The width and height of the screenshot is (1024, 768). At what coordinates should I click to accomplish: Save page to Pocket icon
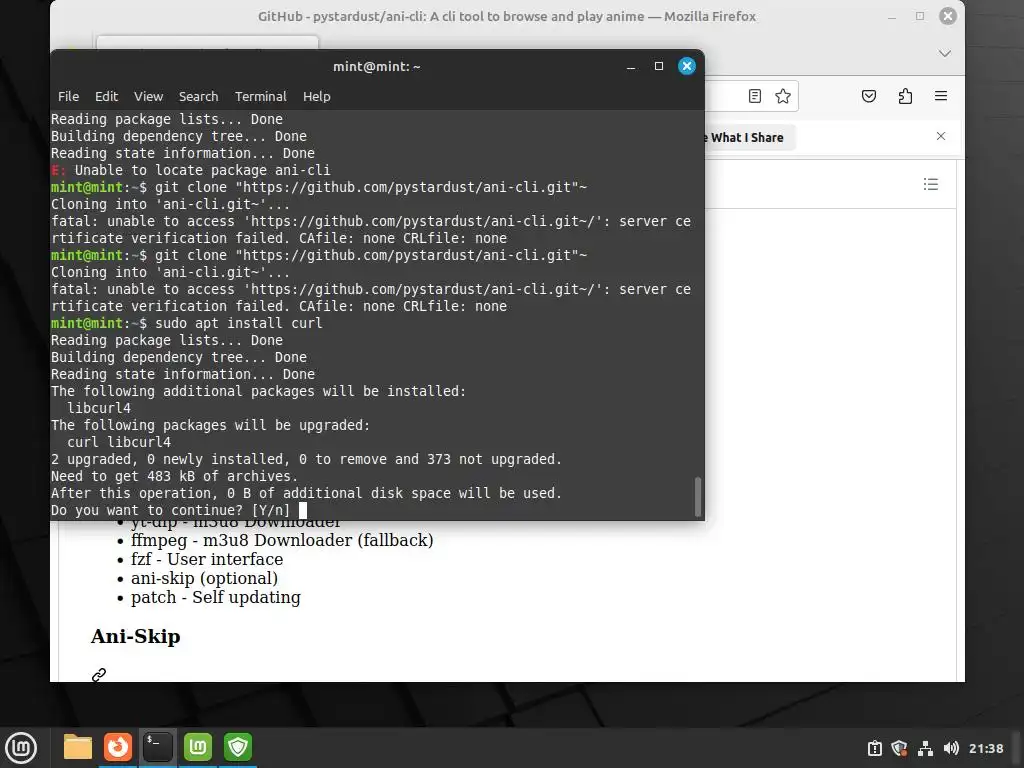click(x=869, y=97)
